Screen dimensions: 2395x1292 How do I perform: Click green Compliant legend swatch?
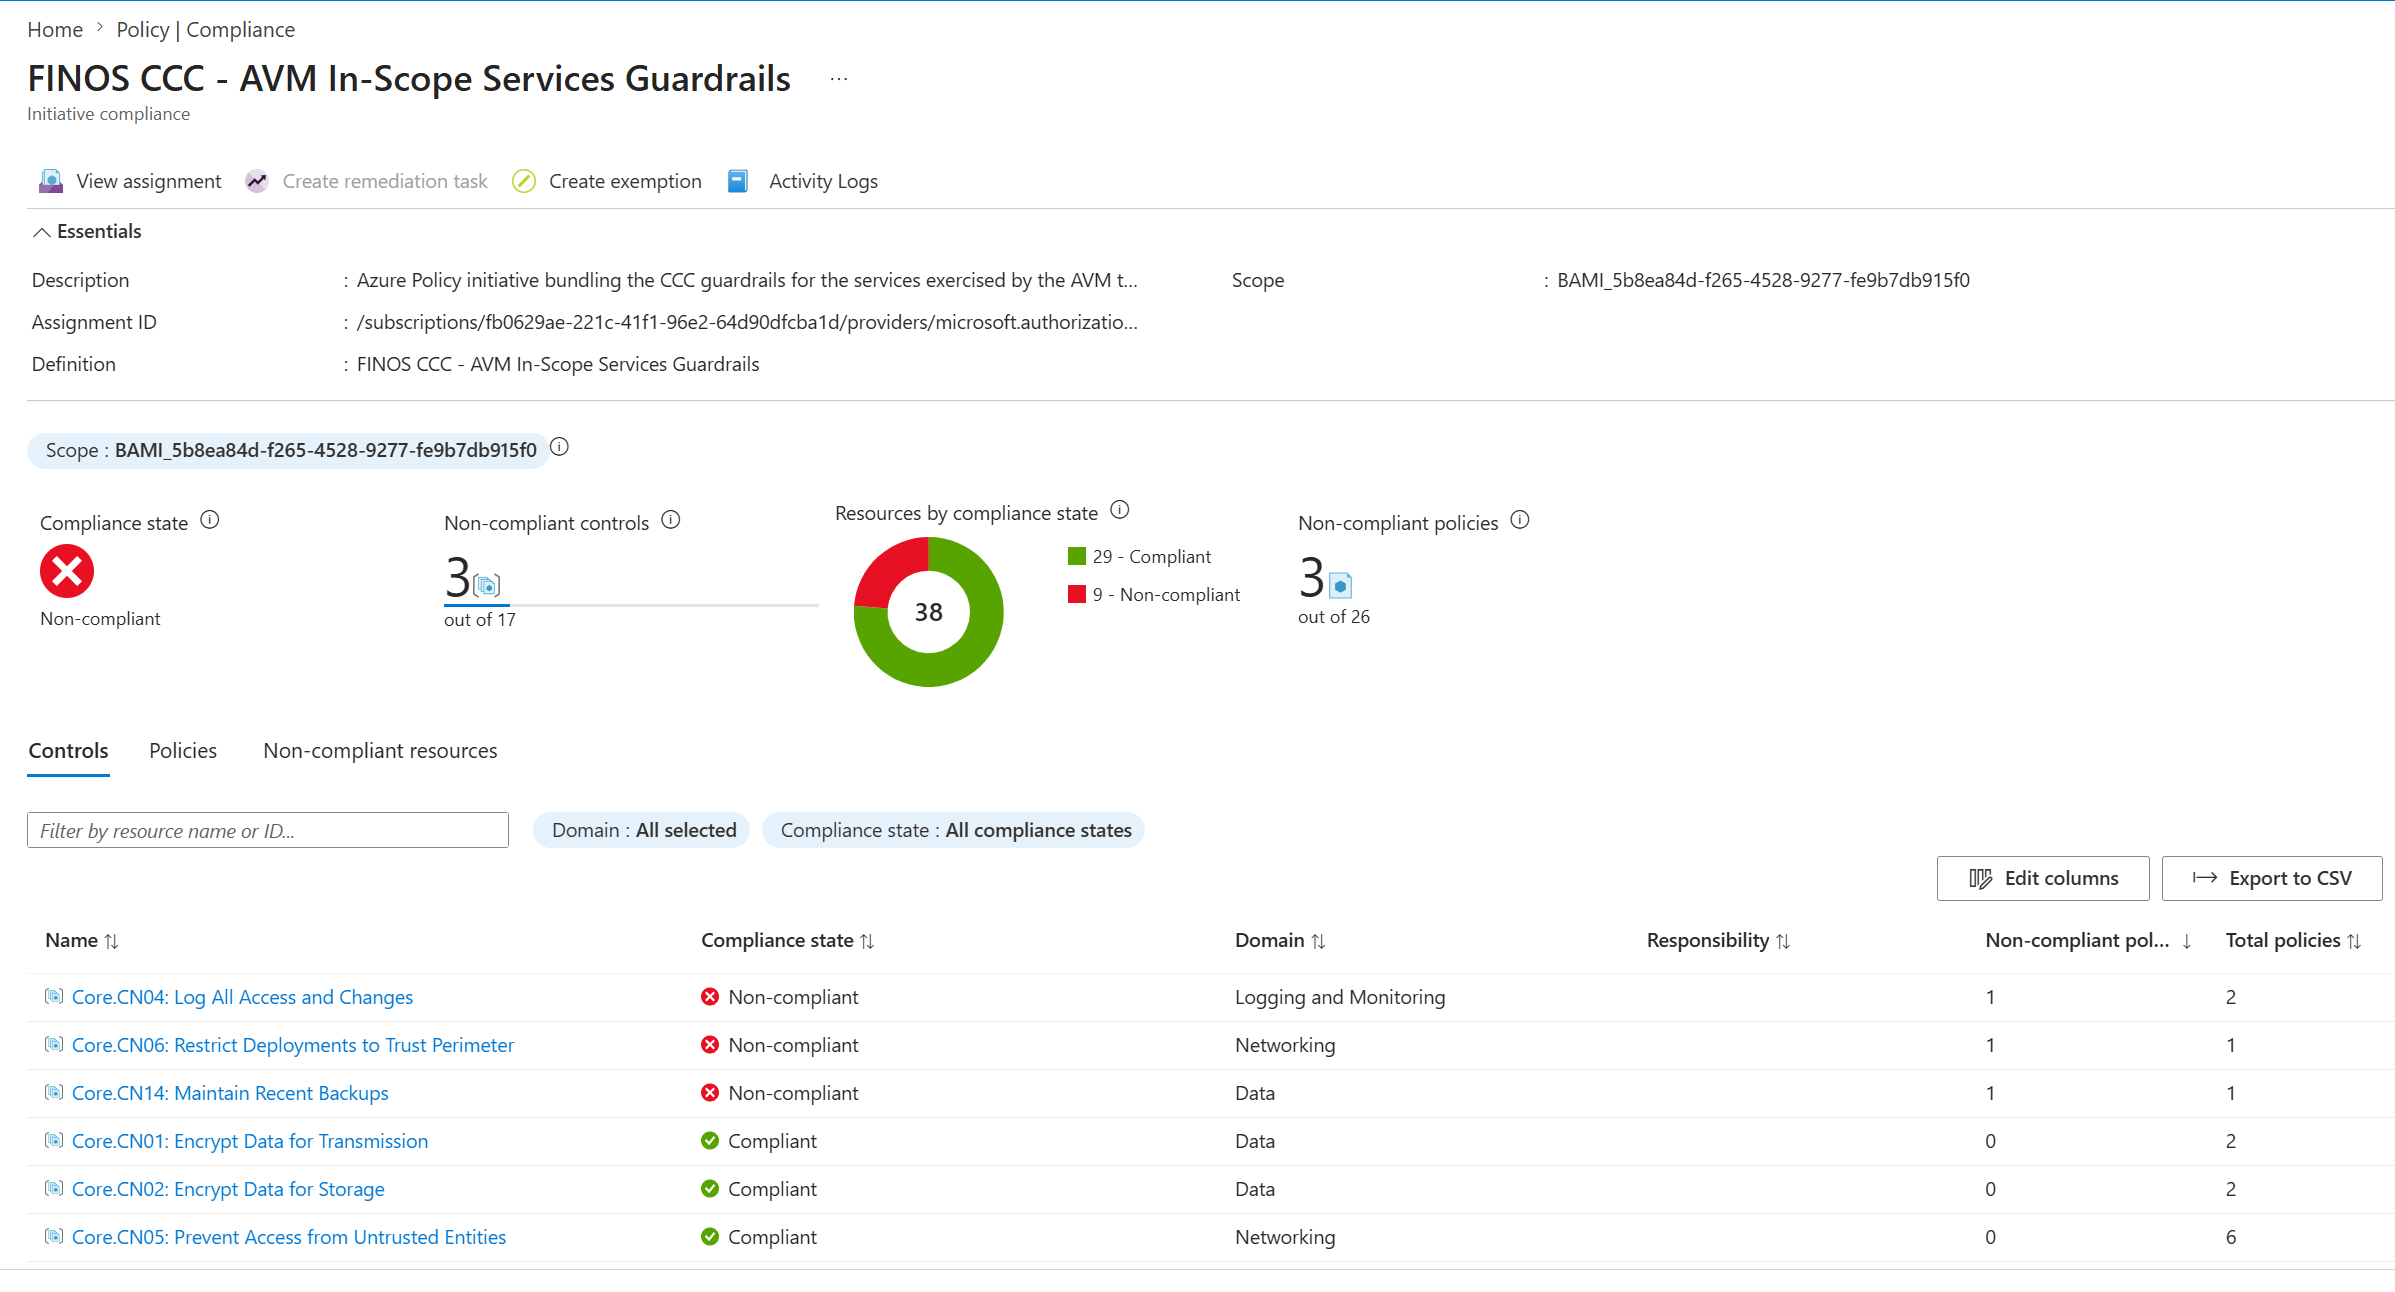(x=1077, y=556)
